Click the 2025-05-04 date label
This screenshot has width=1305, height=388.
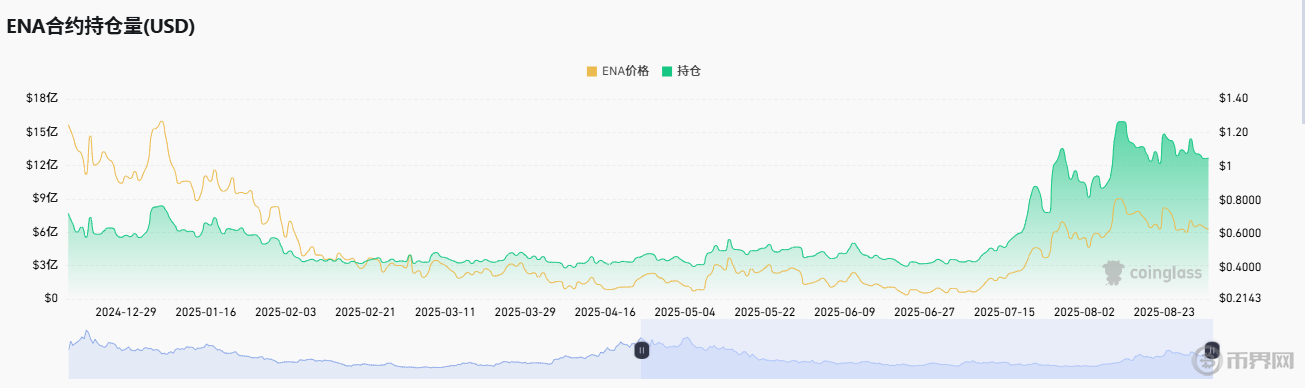click(x=684, y=312)
